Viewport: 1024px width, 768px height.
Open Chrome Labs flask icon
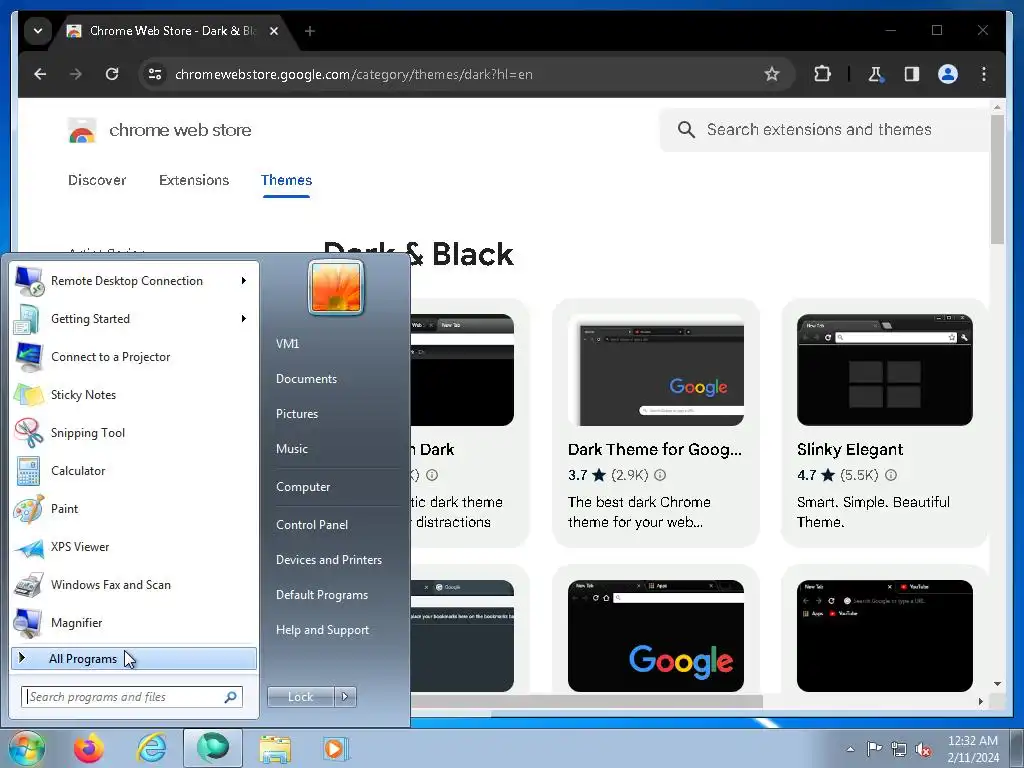[876, 74]
